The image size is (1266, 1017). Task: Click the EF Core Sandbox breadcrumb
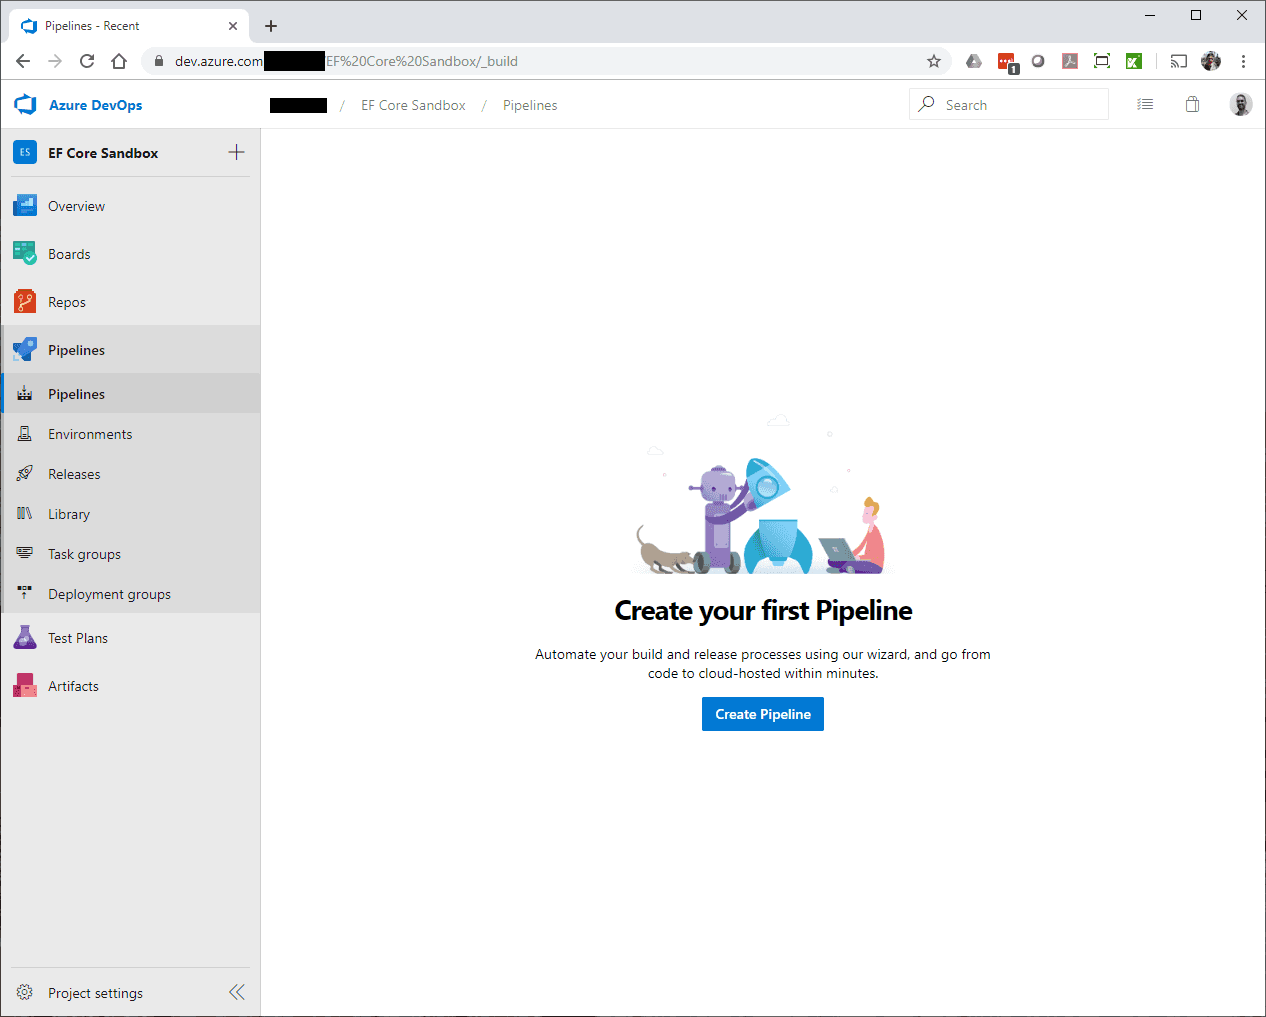click(x=413, y=105)
